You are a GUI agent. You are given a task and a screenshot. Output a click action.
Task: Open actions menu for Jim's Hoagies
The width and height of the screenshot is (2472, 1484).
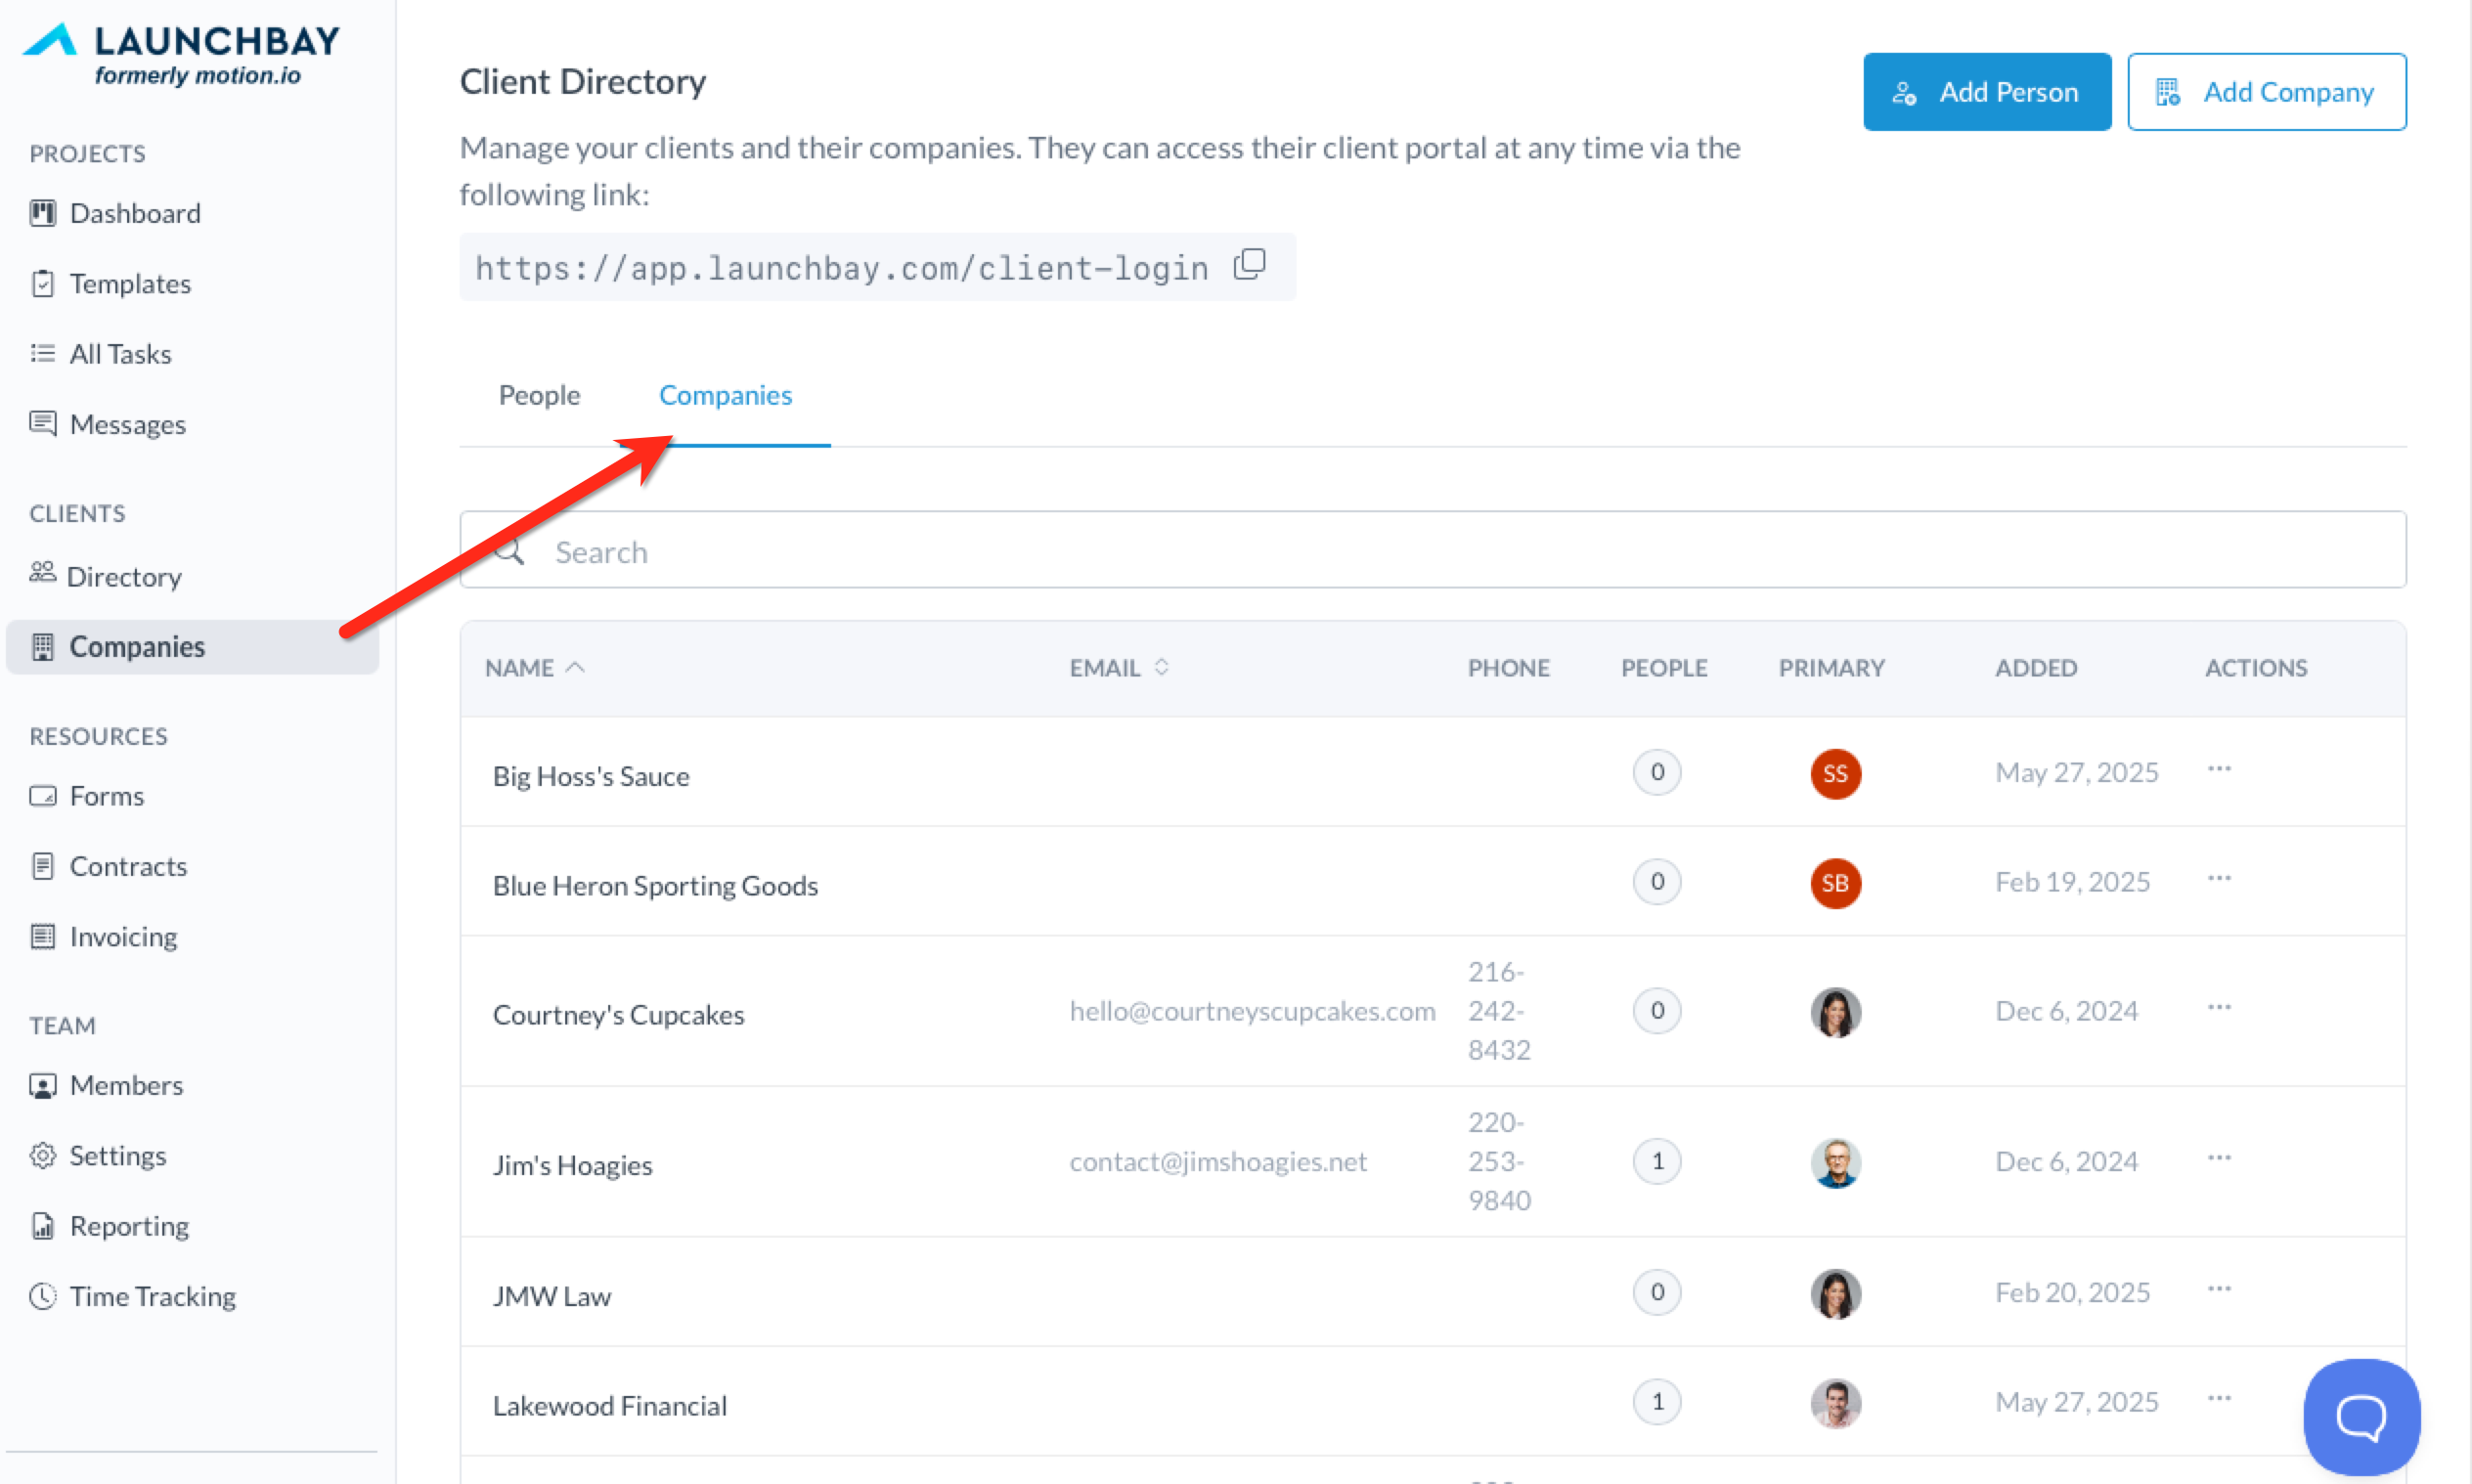pos(2219,1158)
